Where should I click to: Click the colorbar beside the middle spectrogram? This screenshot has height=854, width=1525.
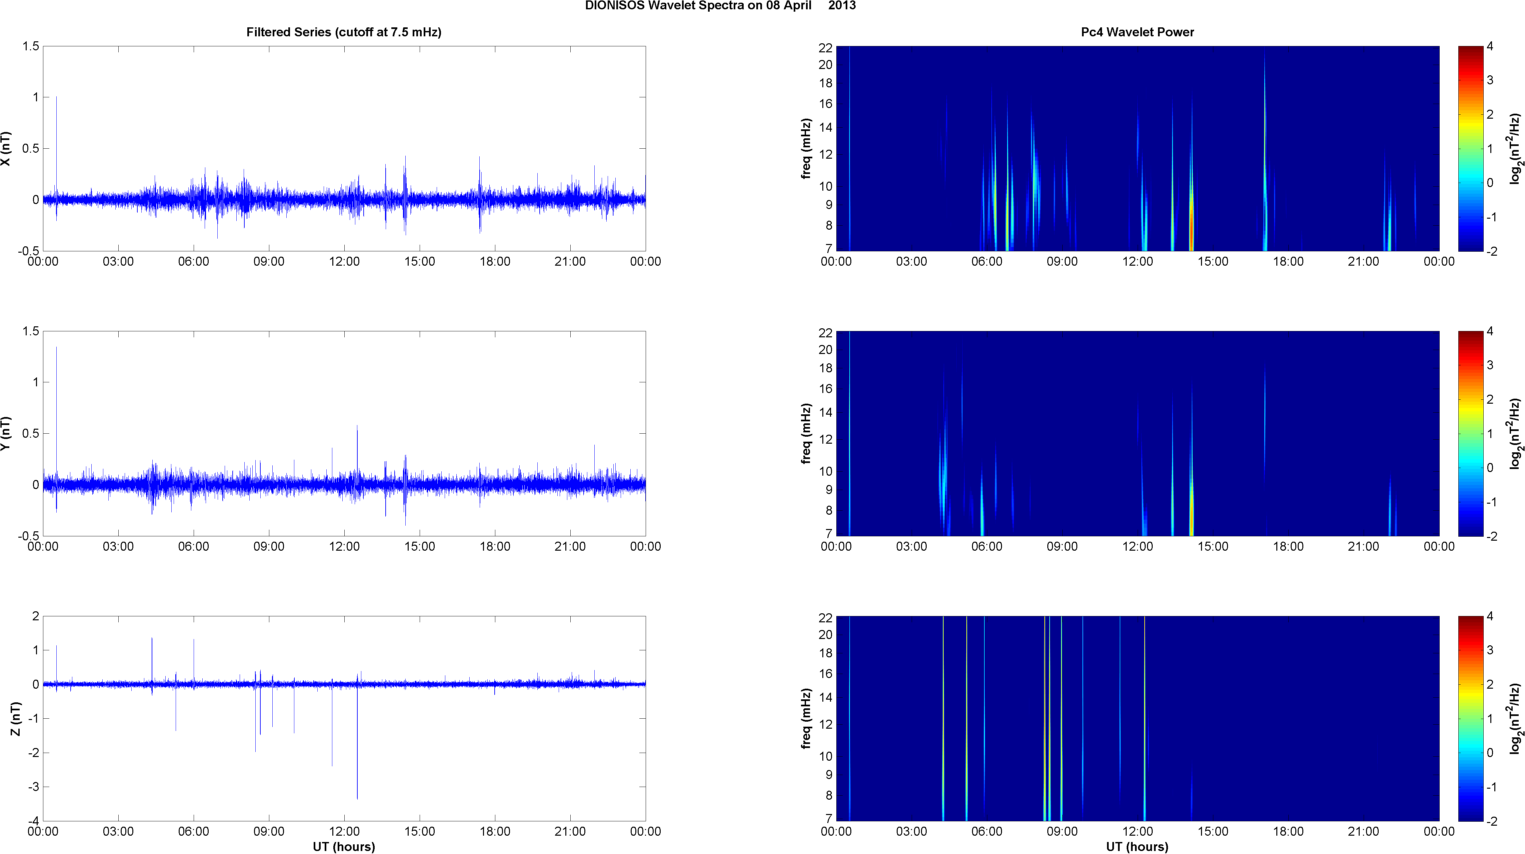(1470, 433)
